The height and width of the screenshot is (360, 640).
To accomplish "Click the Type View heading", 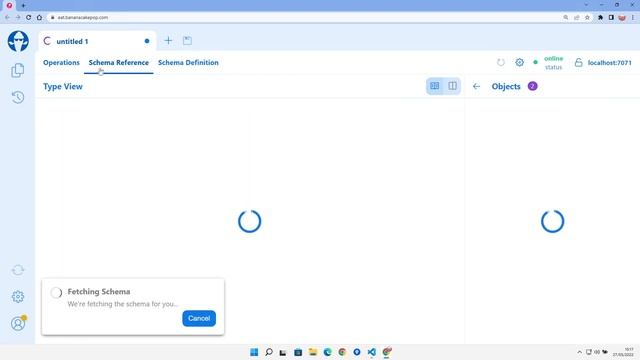I will click(63, 87).
